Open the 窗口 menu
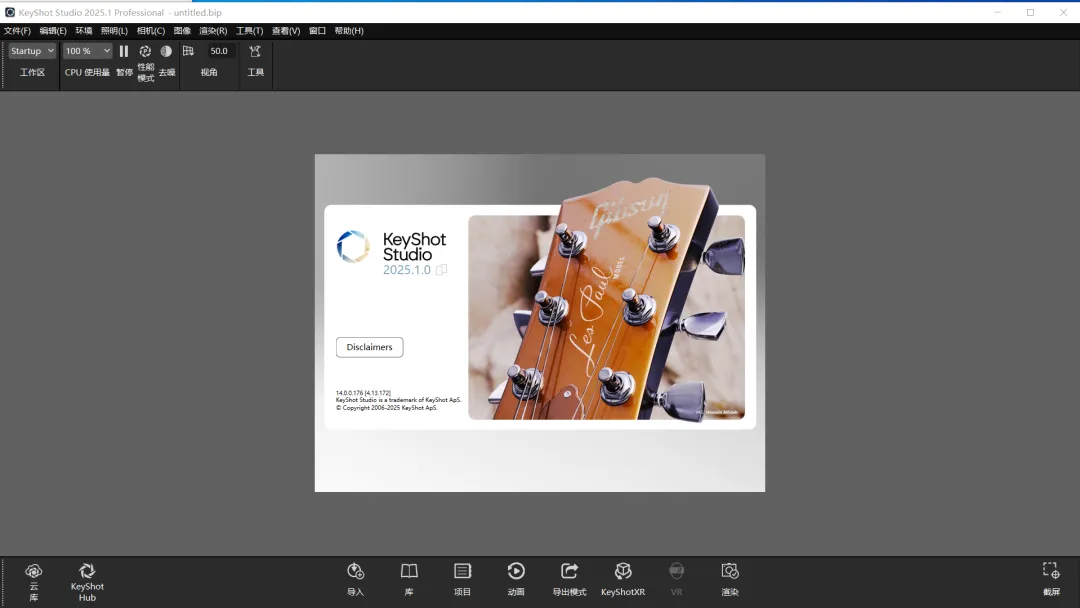Viewport: 1080px width, 608px height. 317,31
